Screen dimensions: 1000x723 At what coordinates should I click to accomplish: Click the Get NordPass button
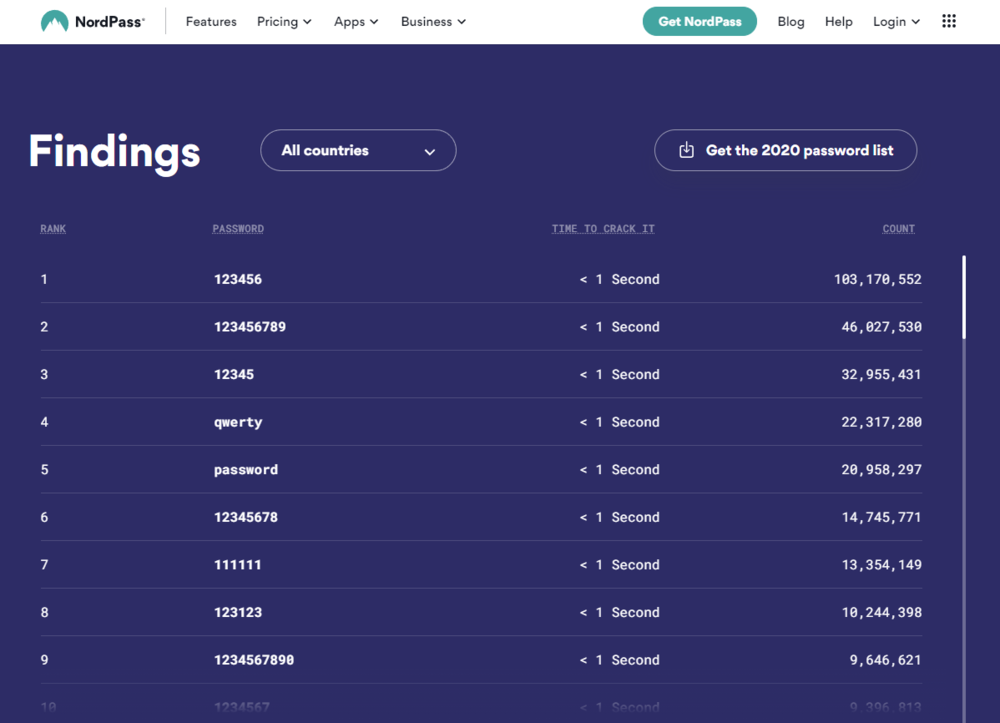pos(700,21)
